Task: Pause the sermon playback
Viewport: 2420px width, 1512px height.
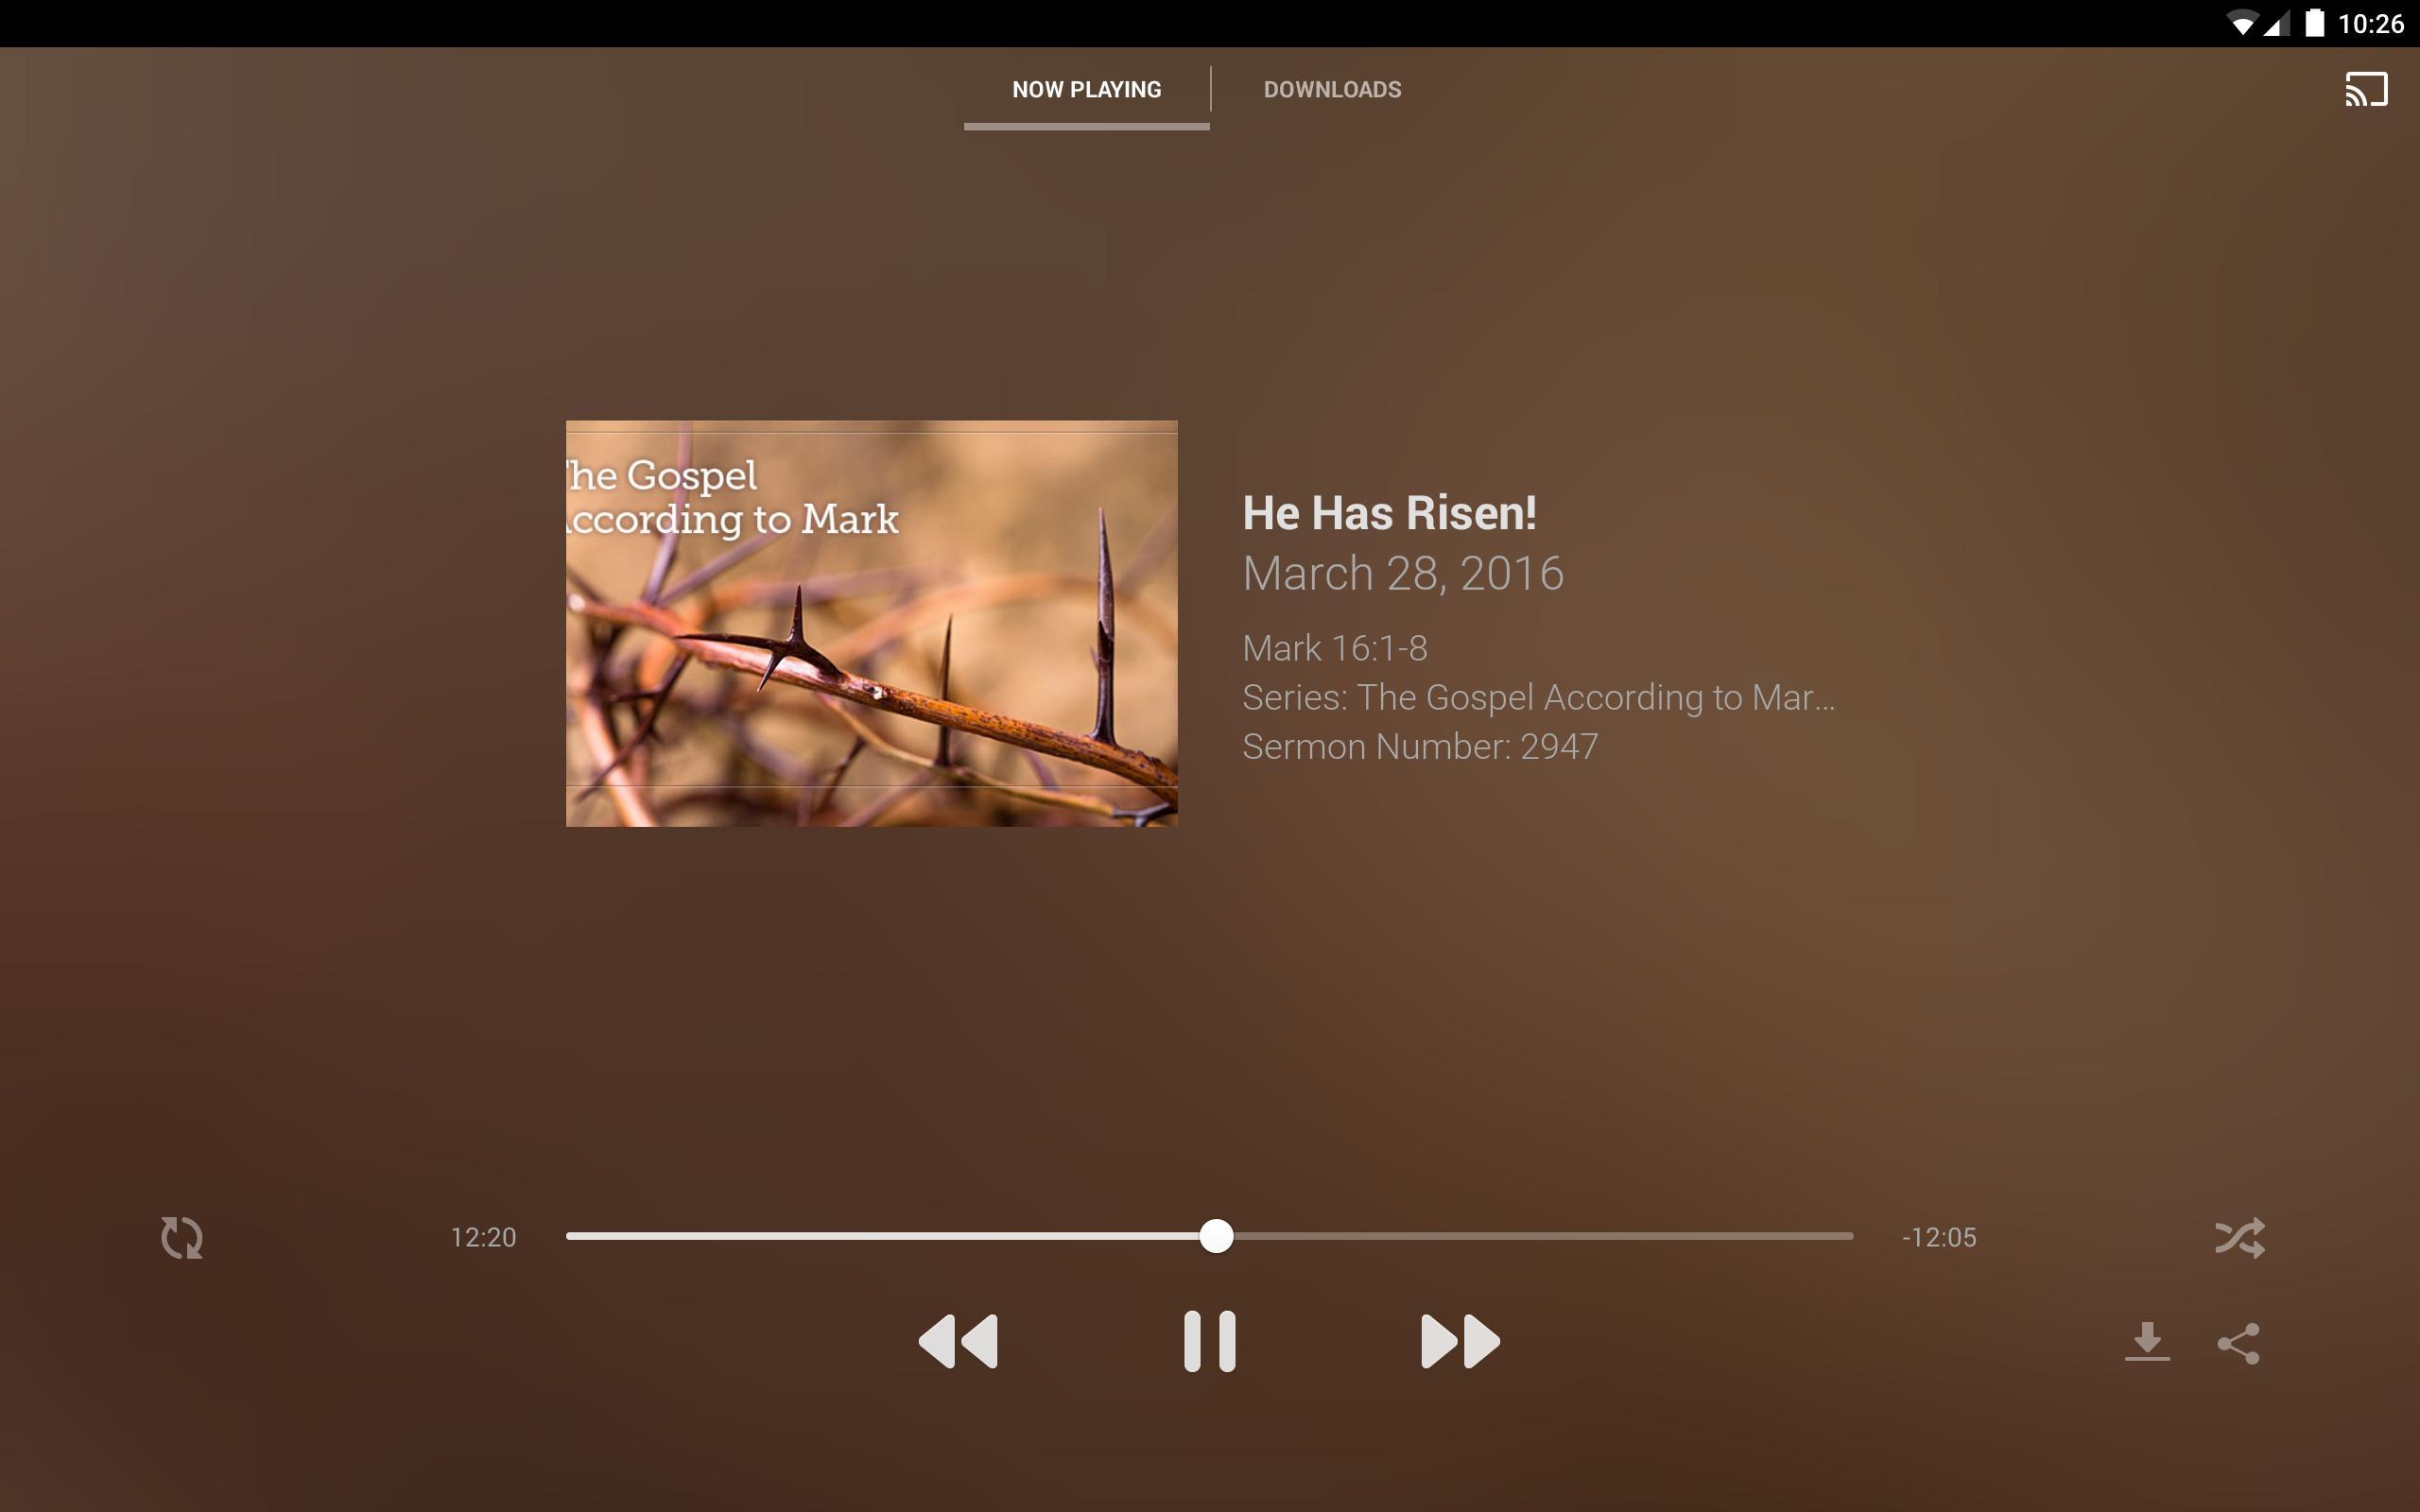Action: 1209,1341
